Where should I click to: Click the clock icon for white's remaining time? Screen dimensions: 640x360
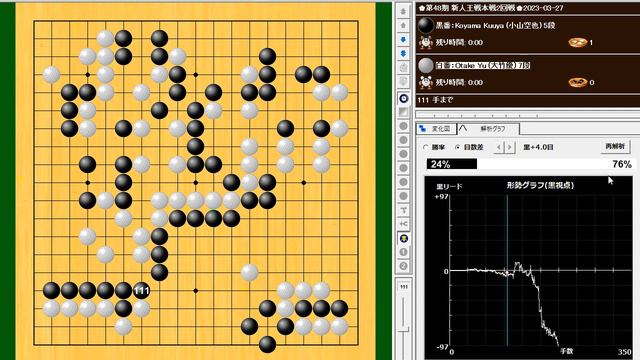click(x=426, y=82)
